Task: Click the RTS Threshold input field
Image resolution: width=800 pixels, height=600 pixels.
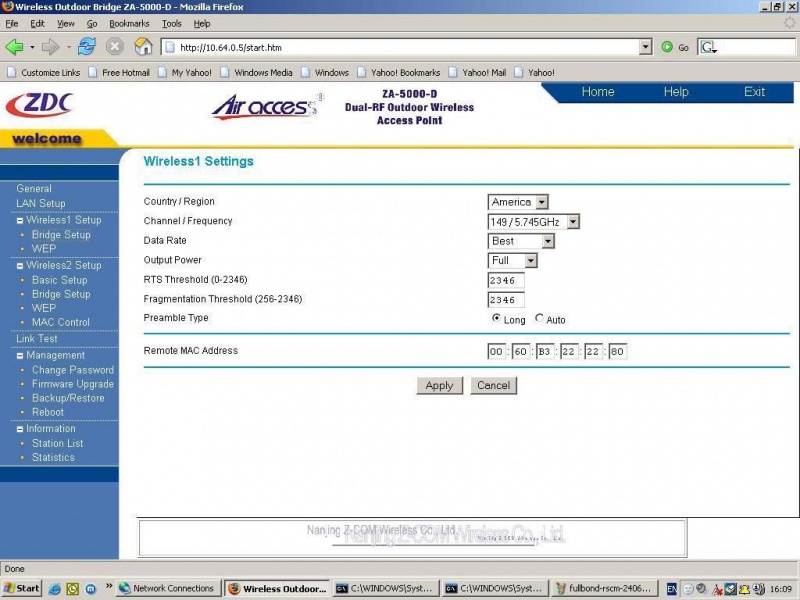Action: point(505,279)
